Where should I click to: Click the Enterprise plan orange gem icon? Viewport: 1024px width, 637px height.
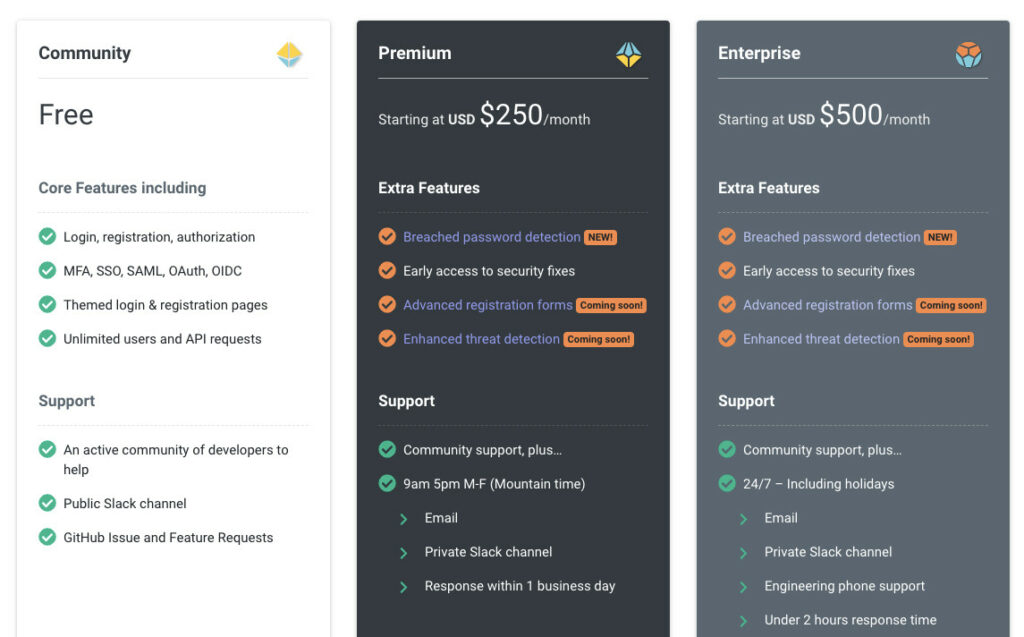(968, 55)
